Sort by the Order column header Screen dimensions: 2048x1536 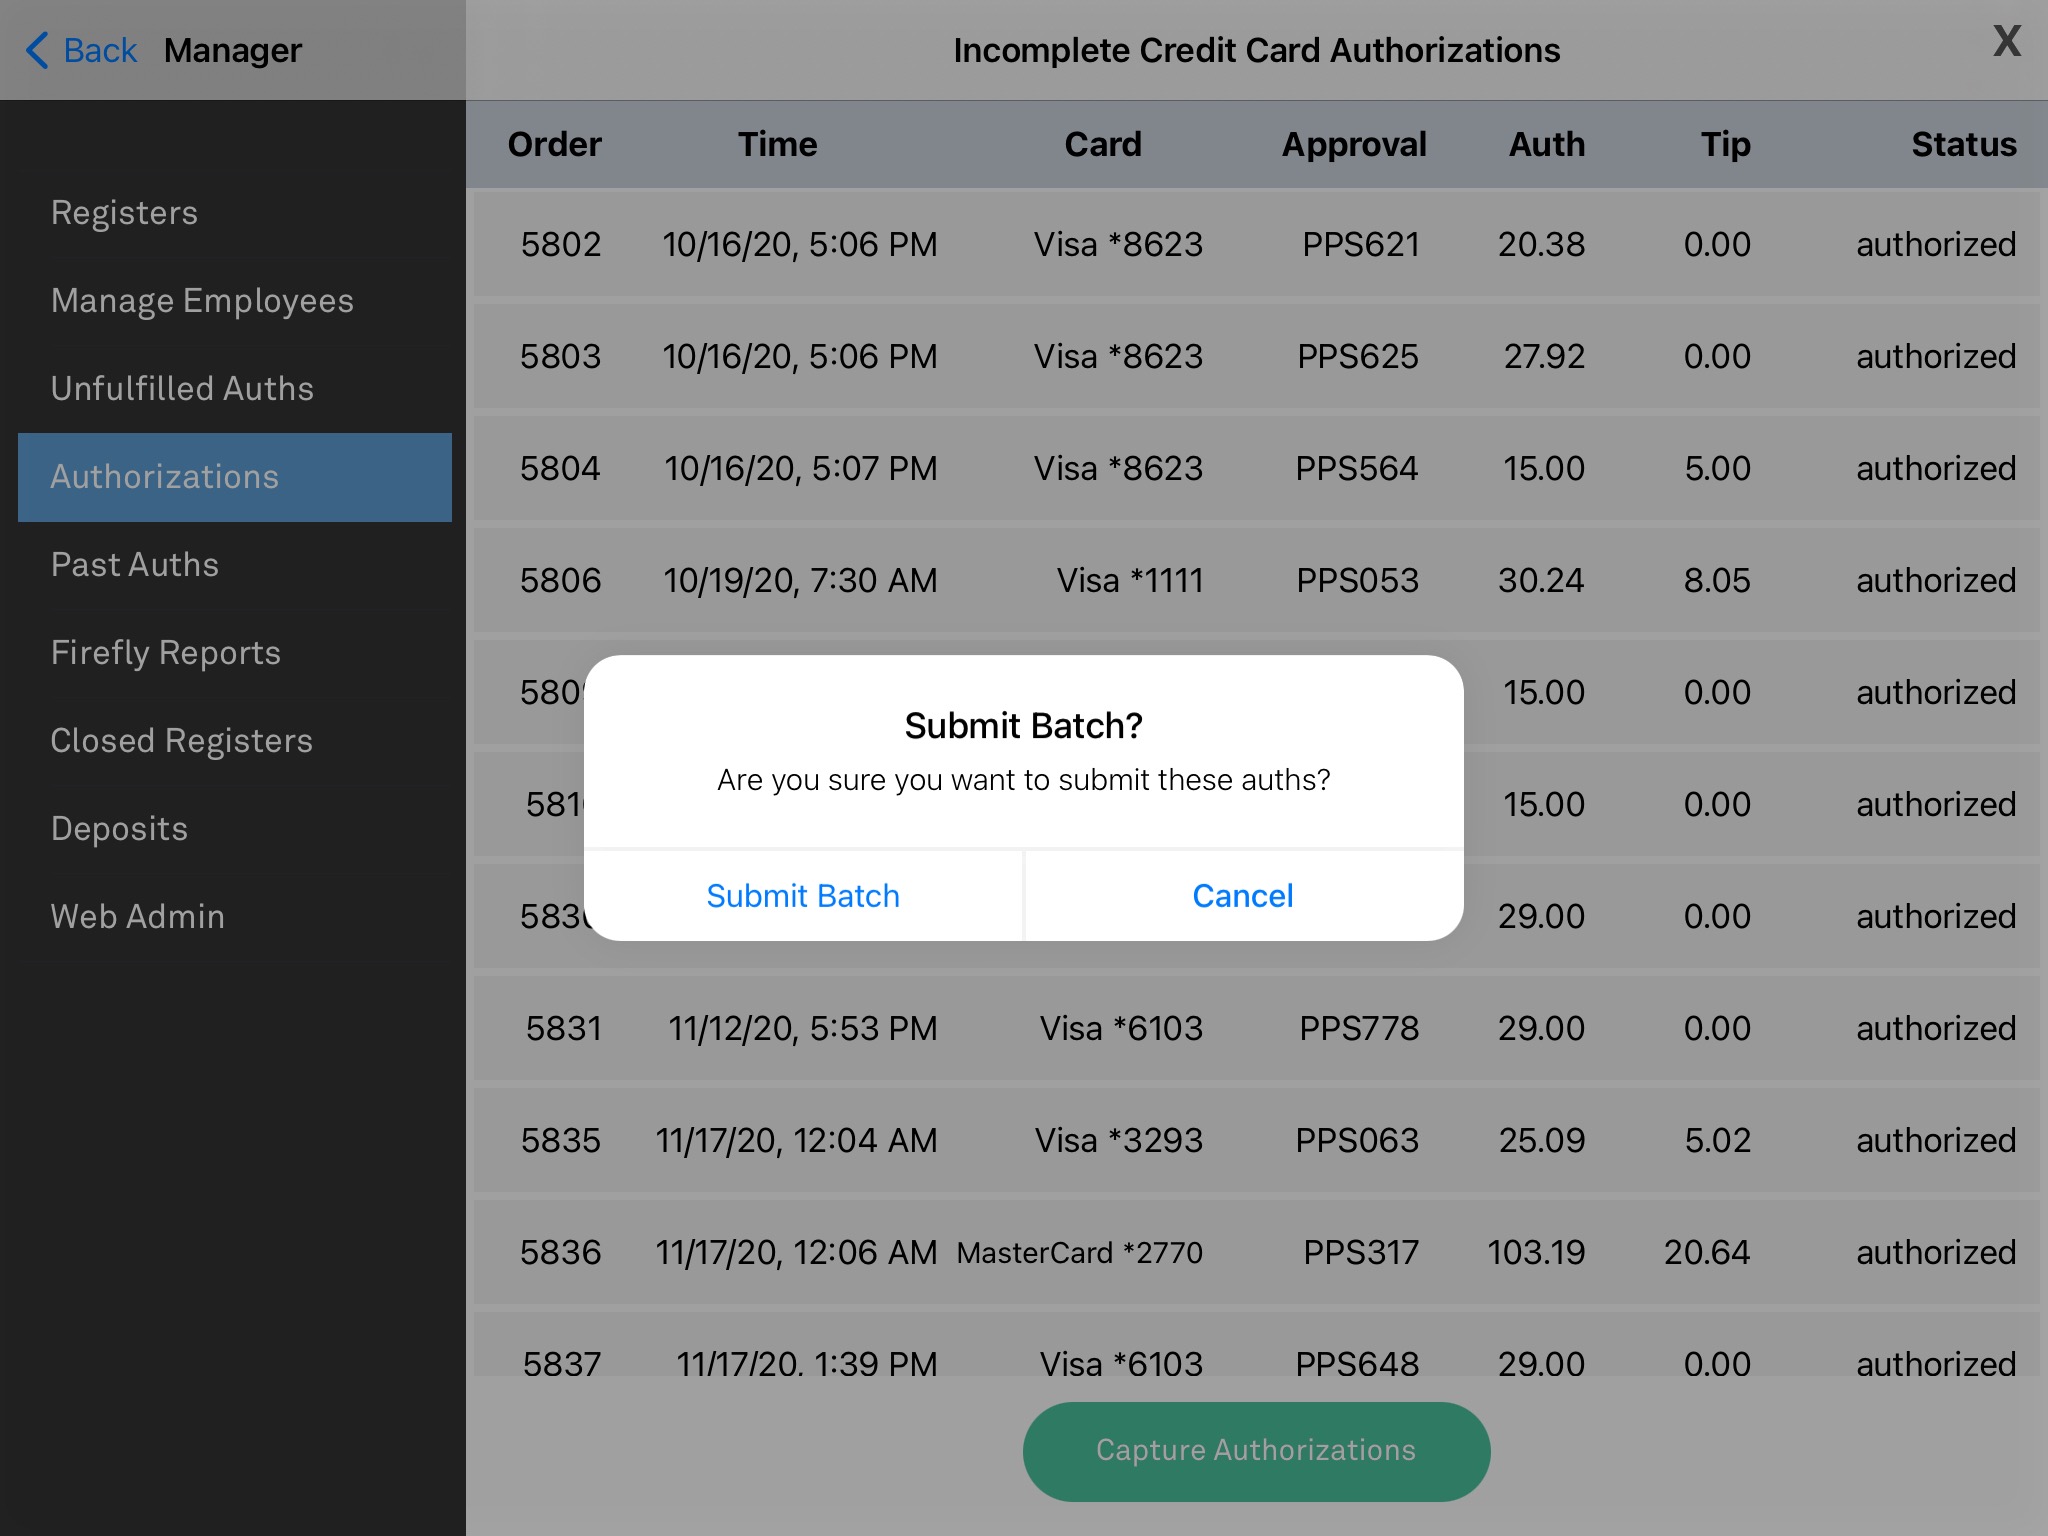555,144
